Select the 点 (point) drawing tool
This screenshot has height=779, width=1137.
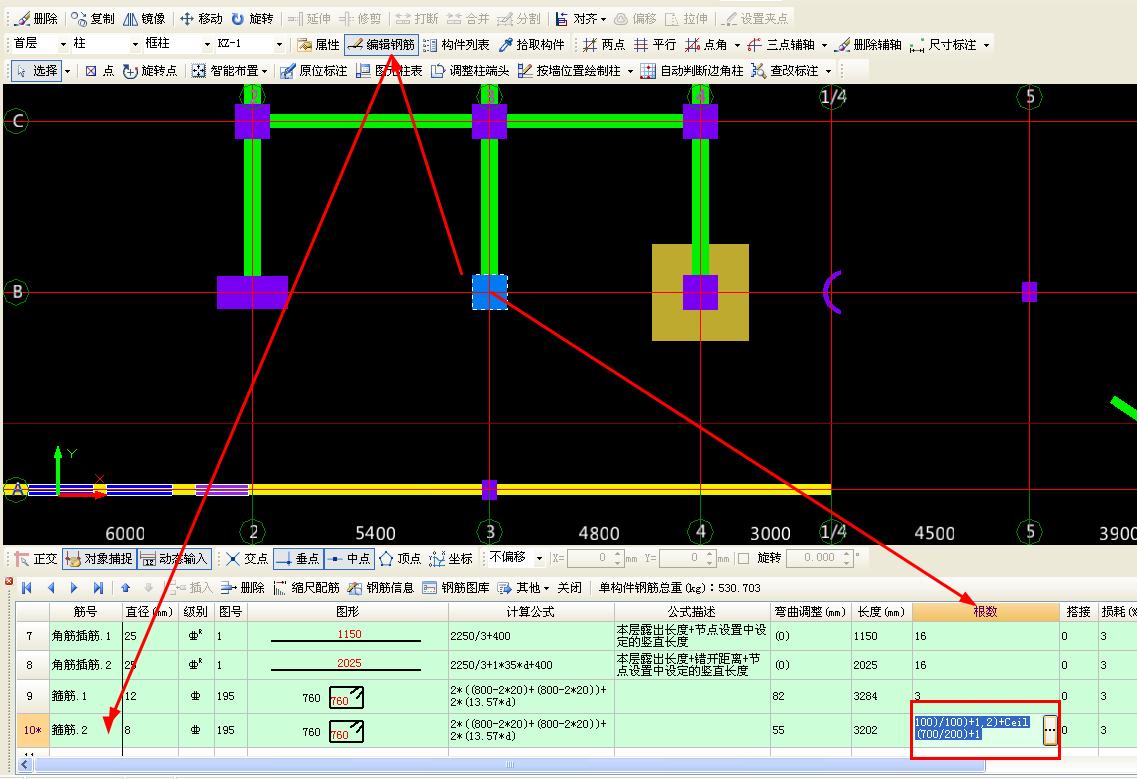[x=99, y=70]
